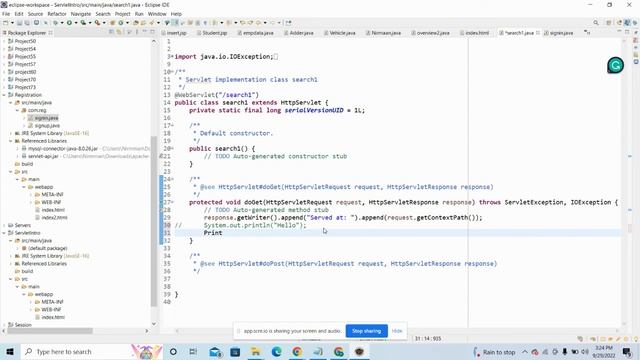Click the toolbar Search flashlight icon
Viewport: 640px width, 360px height.
coord(152,23)
